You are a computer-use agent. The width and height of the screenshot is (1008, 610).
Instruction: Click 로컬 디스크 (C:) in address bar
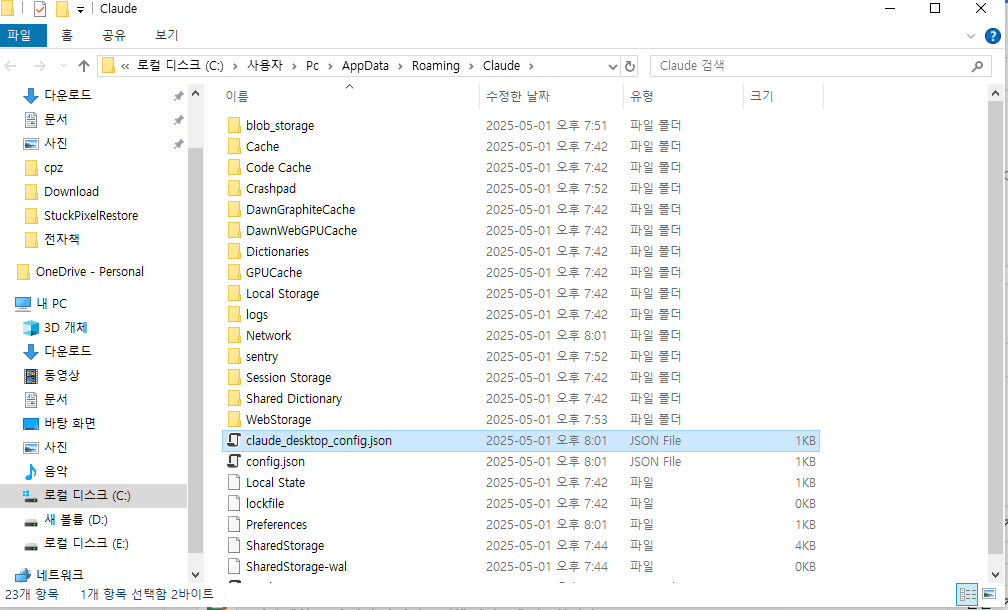point(181,66)
